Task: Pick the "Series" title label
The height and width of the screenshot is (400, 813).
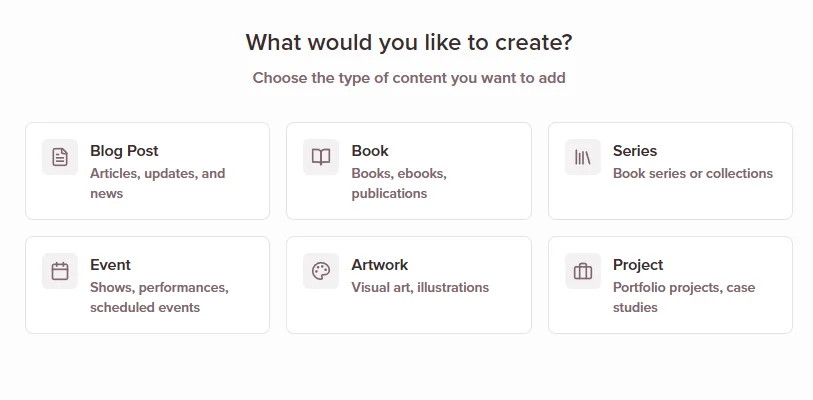Action: point(635,151)
